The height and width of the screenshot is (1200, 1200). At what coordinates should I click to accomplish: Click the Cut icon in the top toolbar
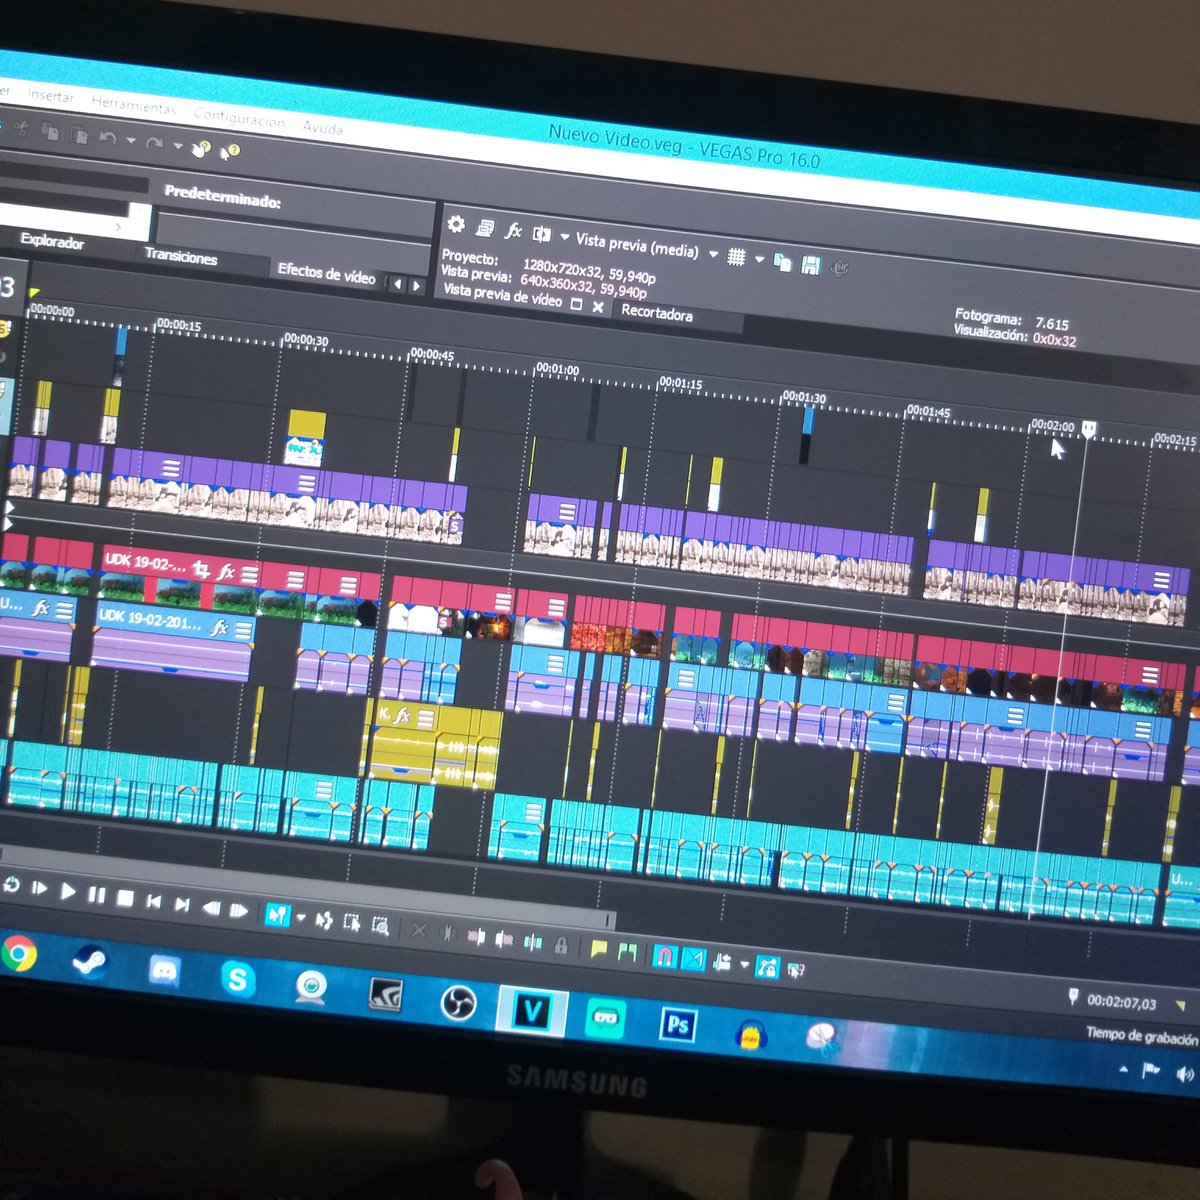pos(21,128)
